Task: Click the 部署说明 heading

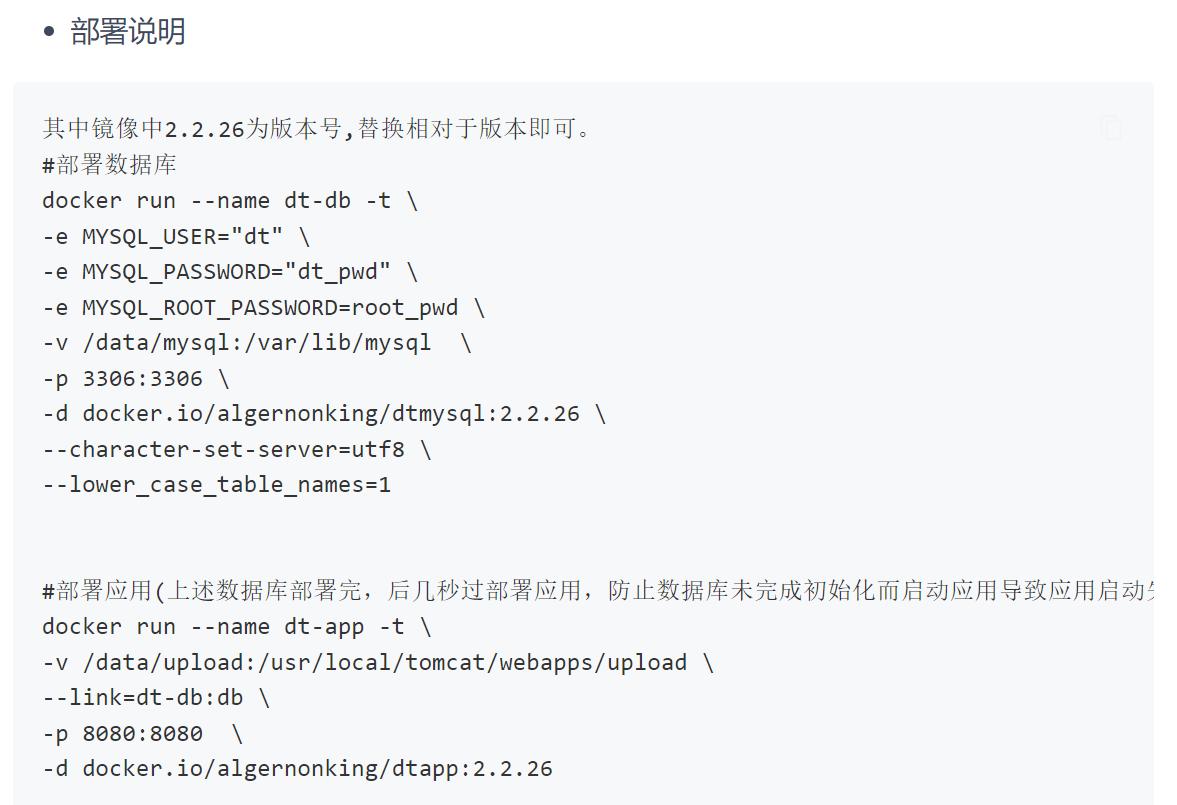Action: click(127, 32)
